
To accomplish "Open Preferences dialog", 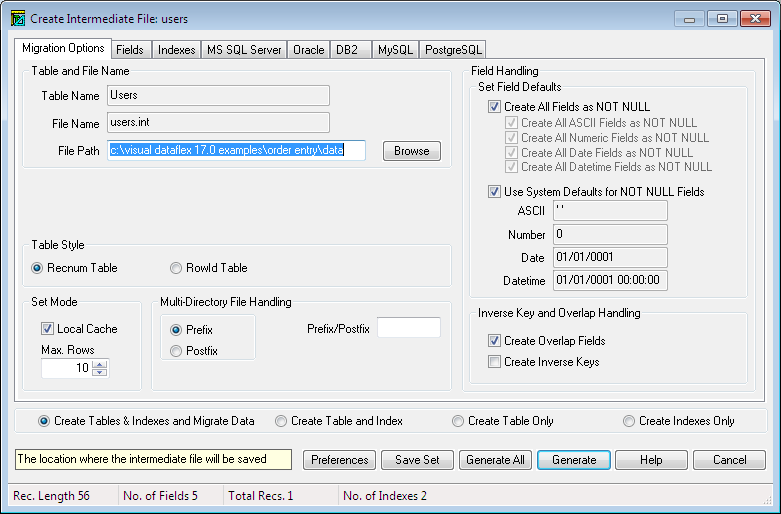I will (339, 460).
